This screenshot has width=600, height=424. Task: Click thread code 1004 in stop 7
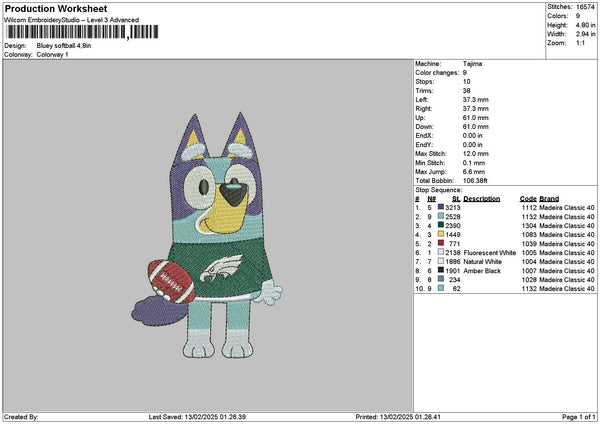[x=529, y=261]
